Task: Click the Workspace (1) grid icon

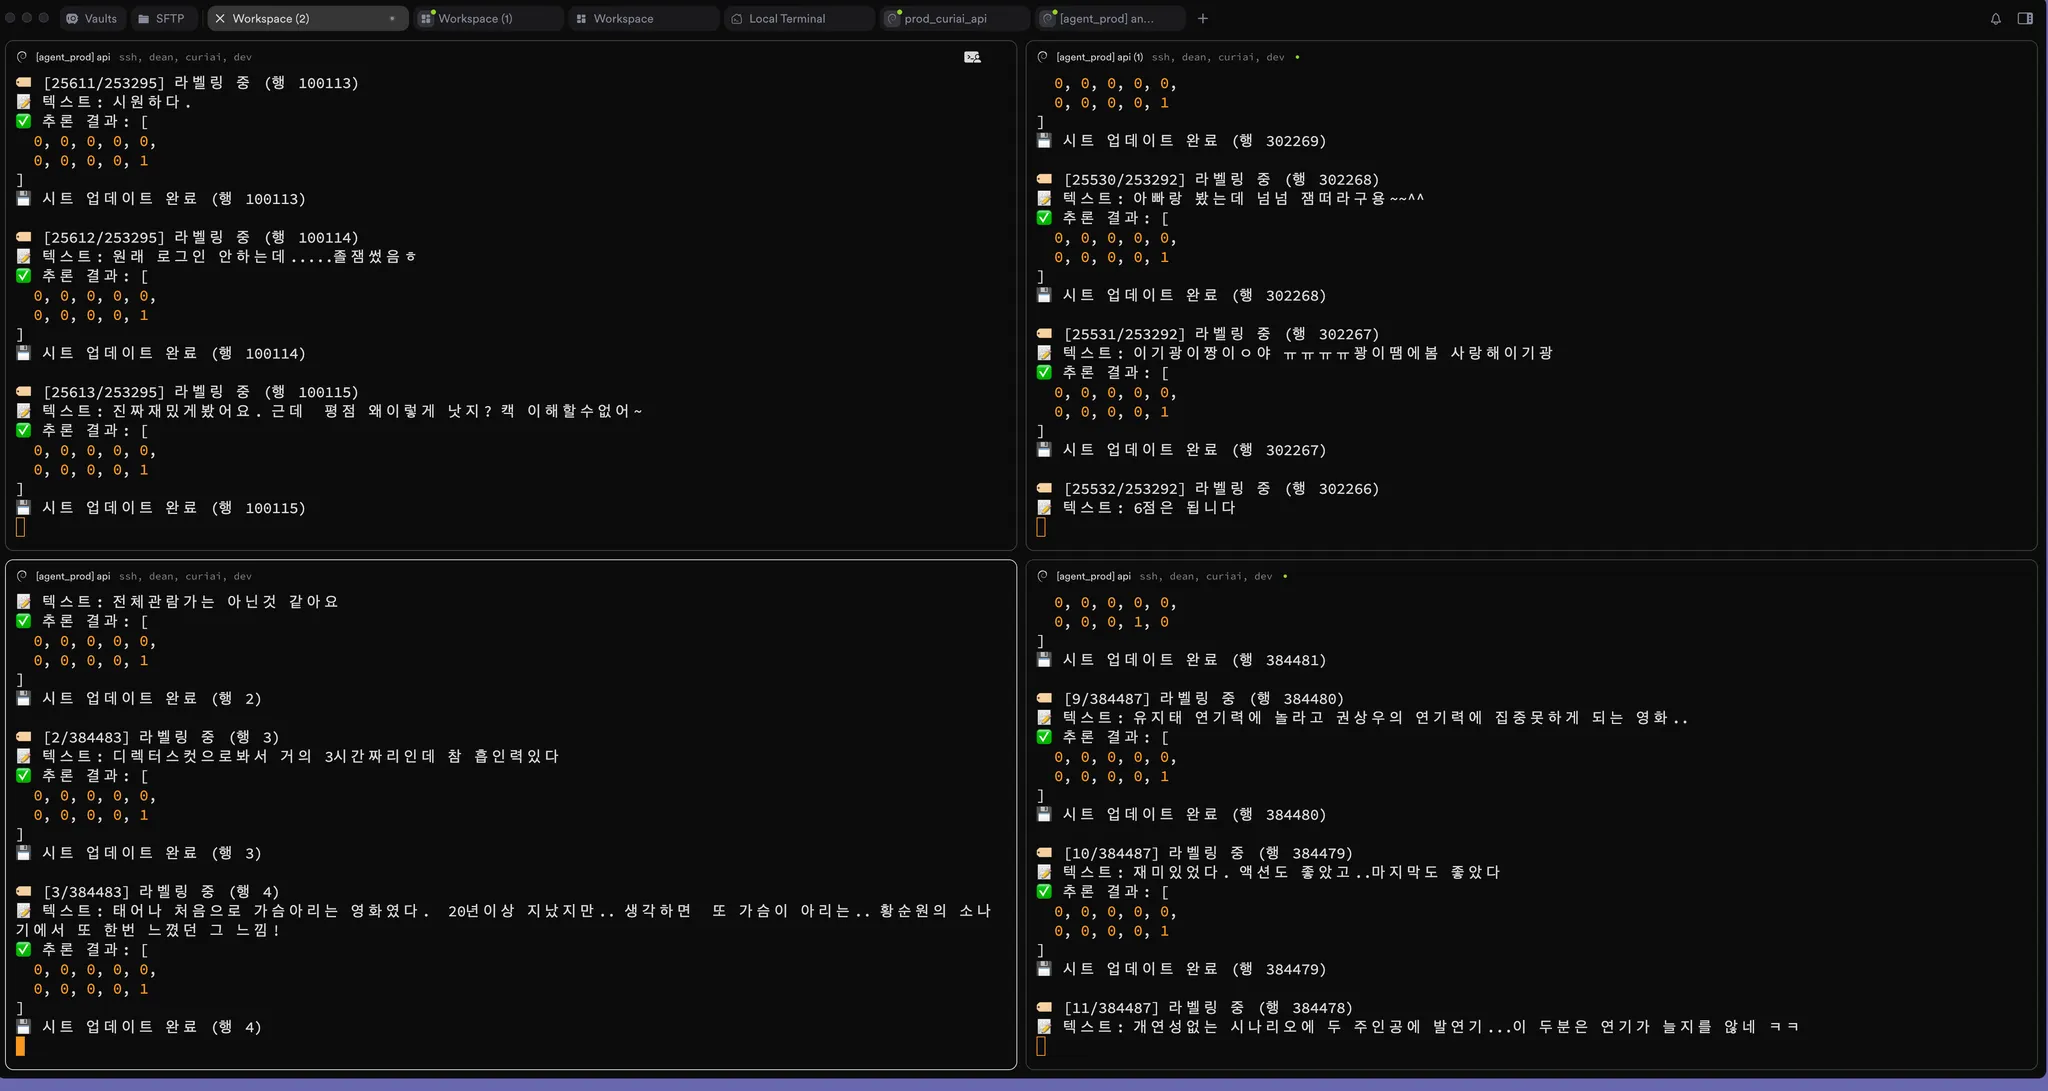Action: click(426, 18)
